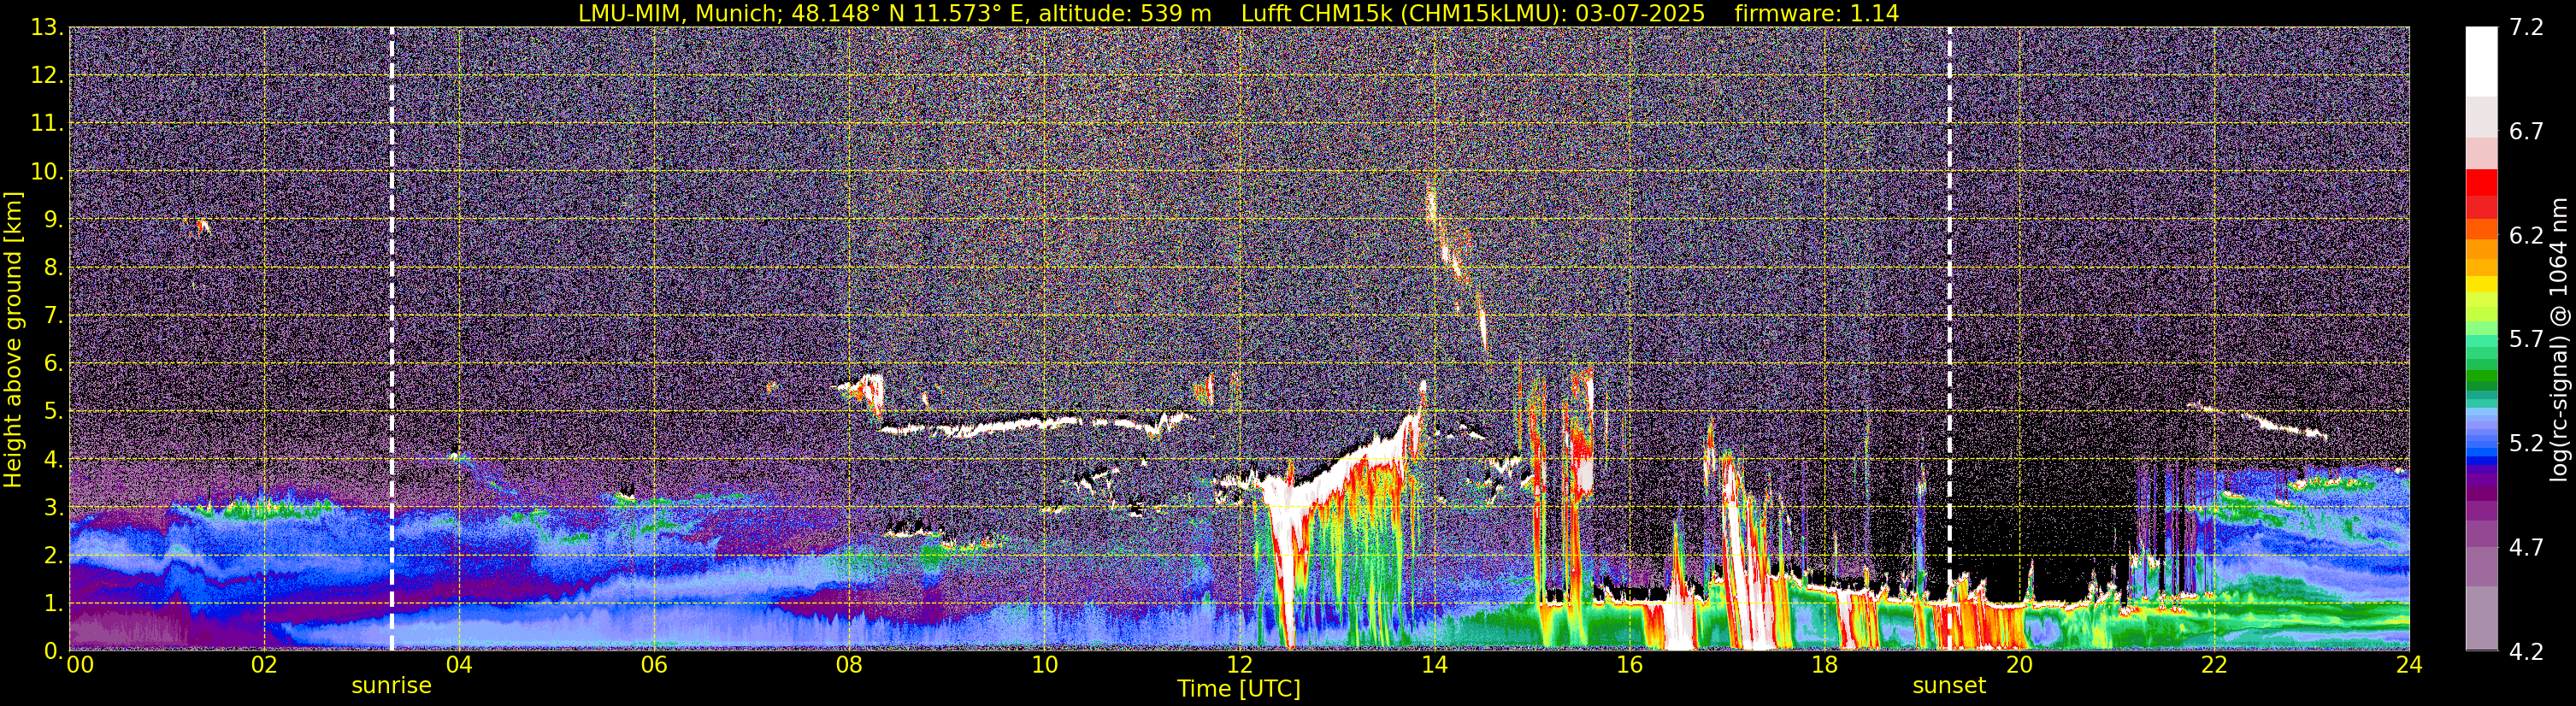The width and height of the screenshot is (2576, 706).
Task: Click the '10.' tick on the height axis
Action: tap(47, 171)
